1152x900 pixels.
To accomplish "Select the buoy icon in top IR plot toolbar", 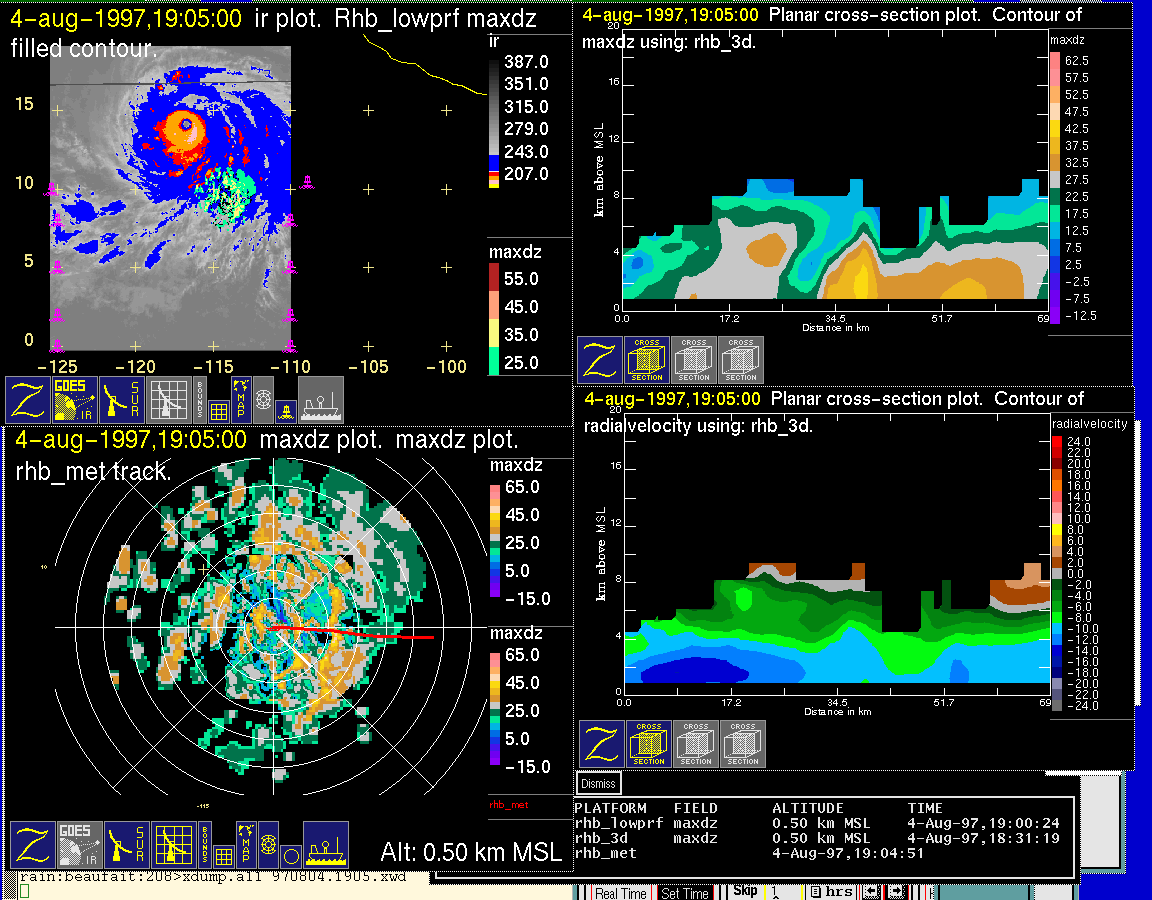I will point(285,409).
